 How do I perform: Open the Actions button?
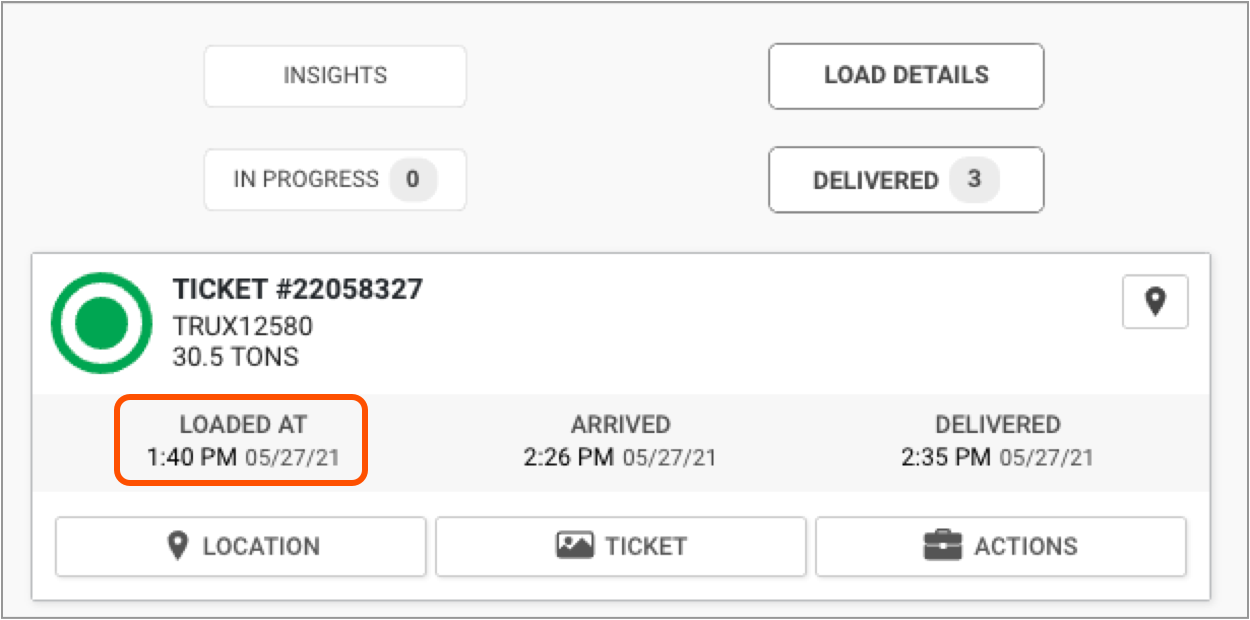click(1001, 546)
